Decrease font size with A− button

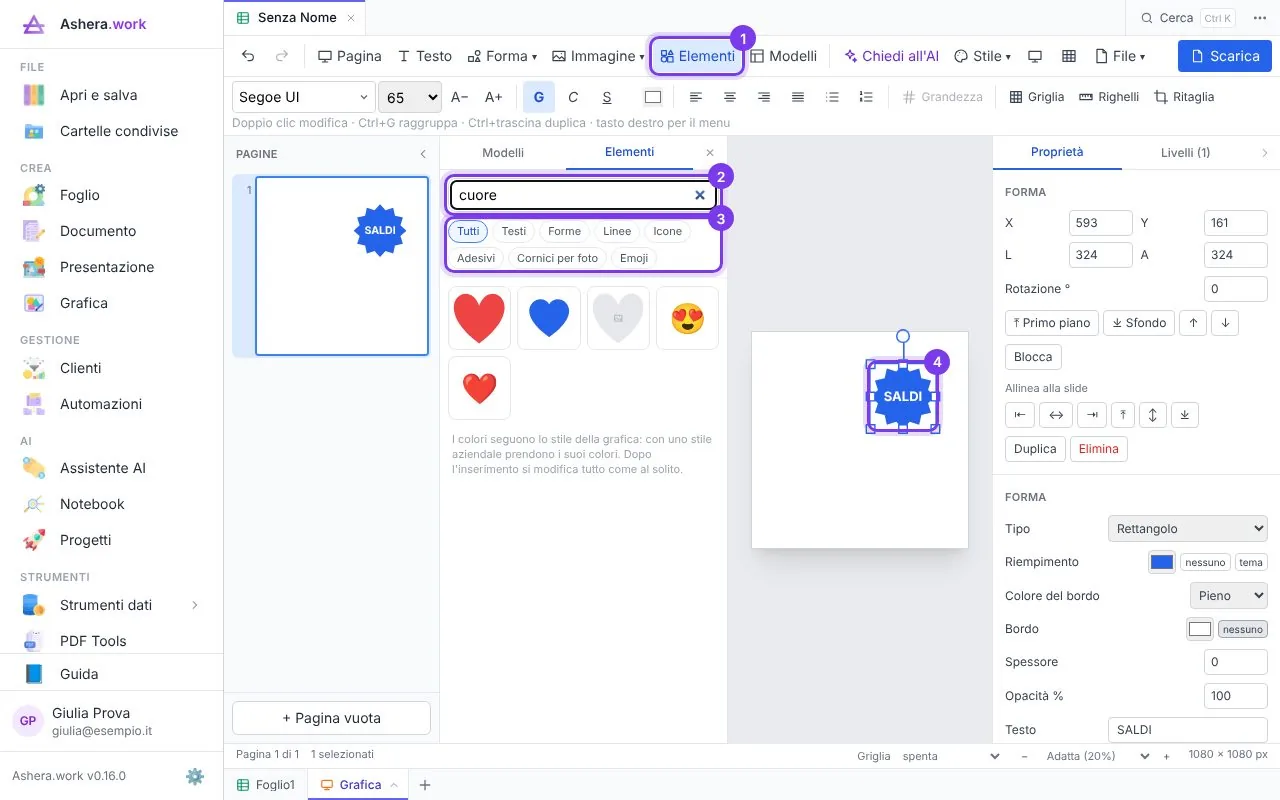(460, 97)
